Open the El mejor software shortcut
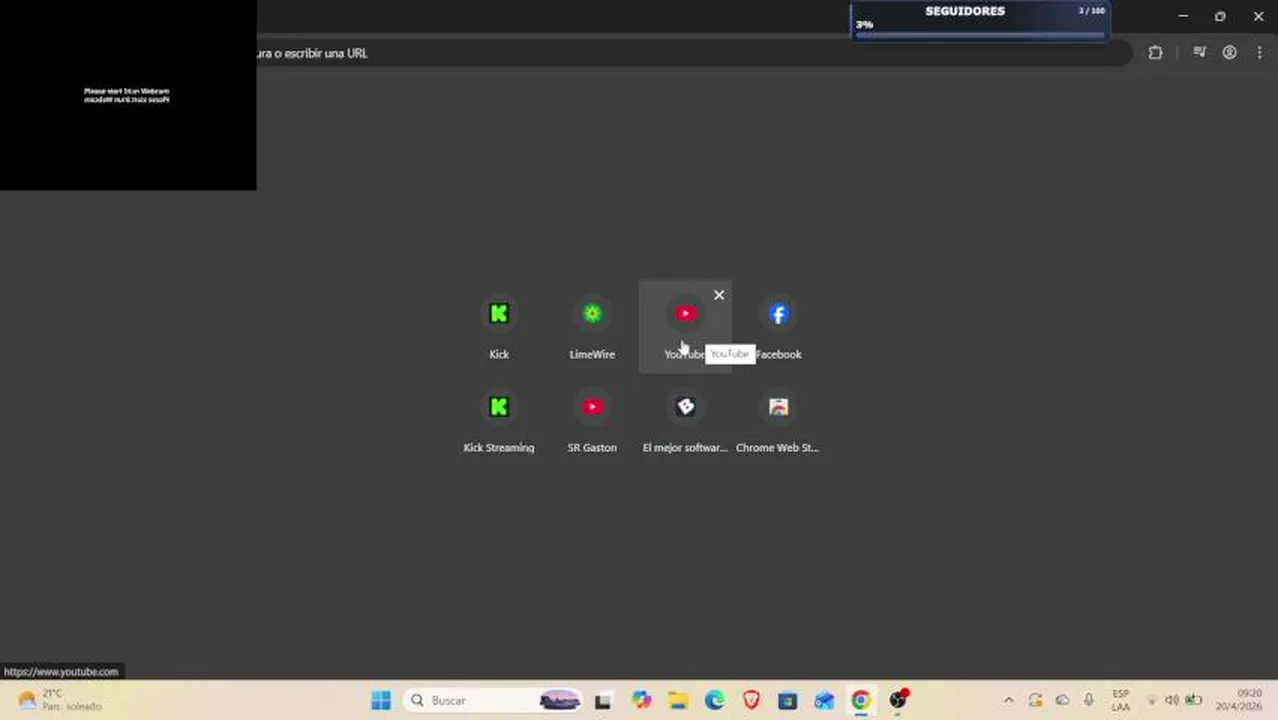 pos(685,420)
